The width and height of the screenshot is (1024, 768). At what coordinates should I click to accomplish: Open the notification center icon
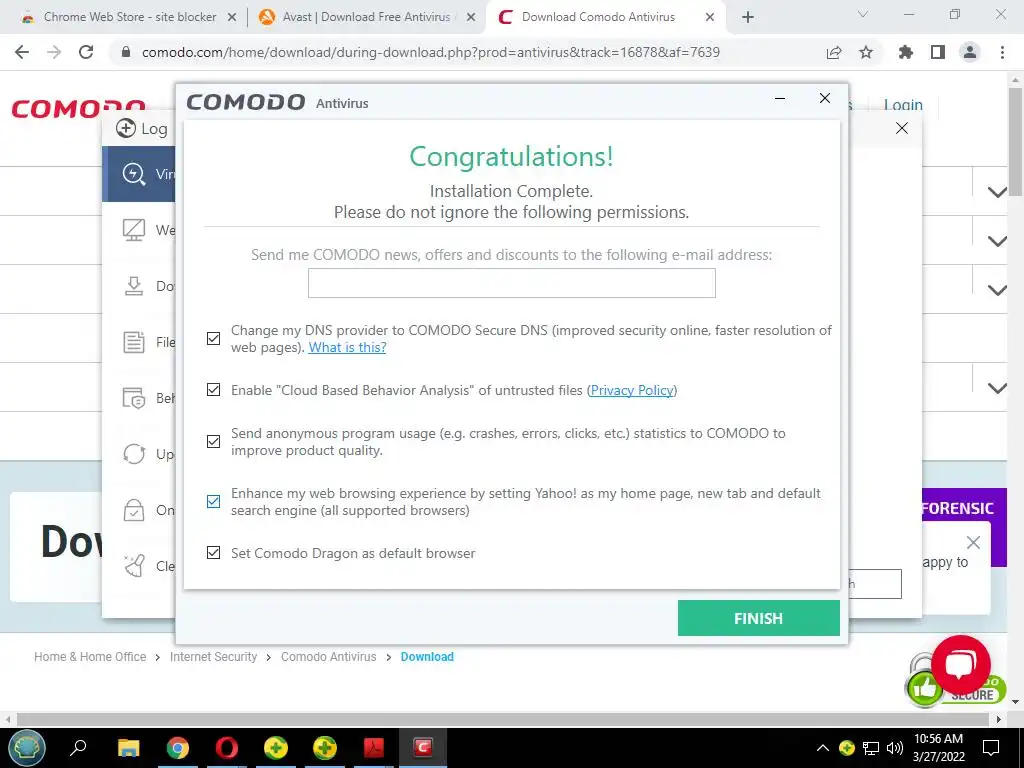click(x=991, y=748)
